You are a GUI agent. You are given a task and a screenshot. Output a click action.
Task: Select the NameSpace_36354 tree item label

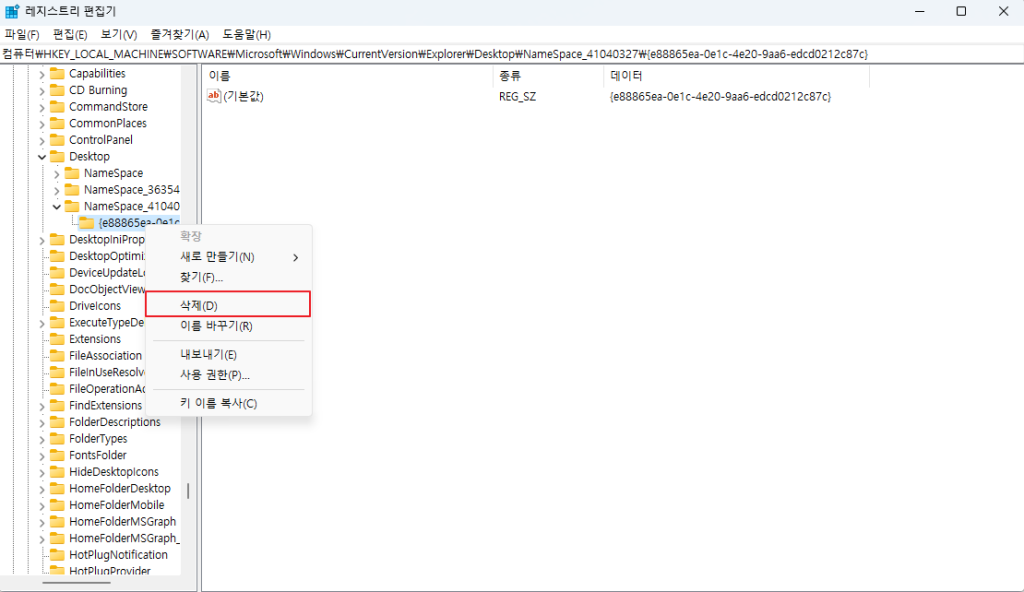pos(131,189)
